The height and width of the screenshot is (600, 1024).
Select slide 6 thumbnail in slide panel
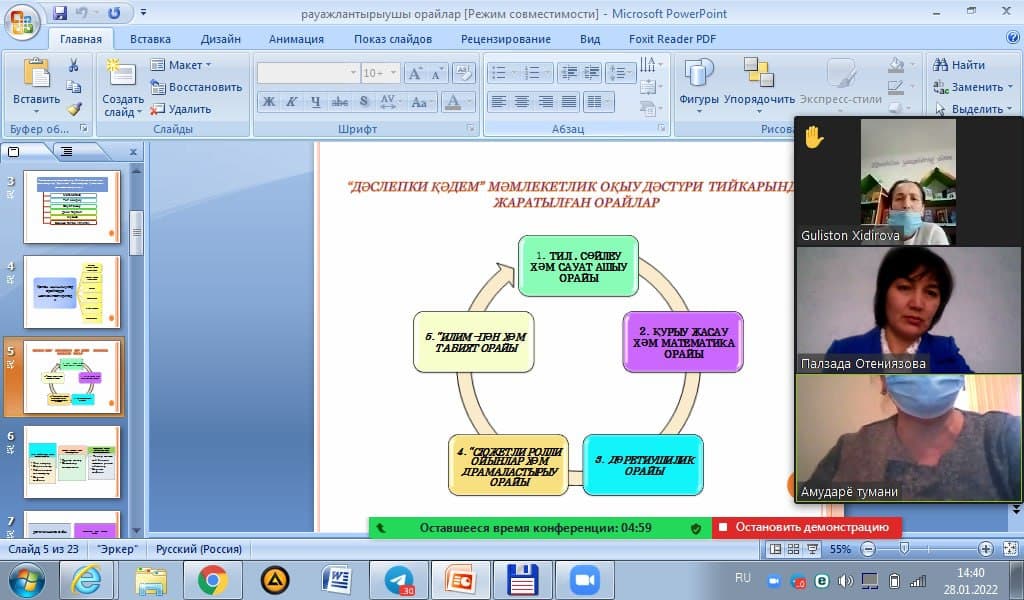(x=72, y=461)
